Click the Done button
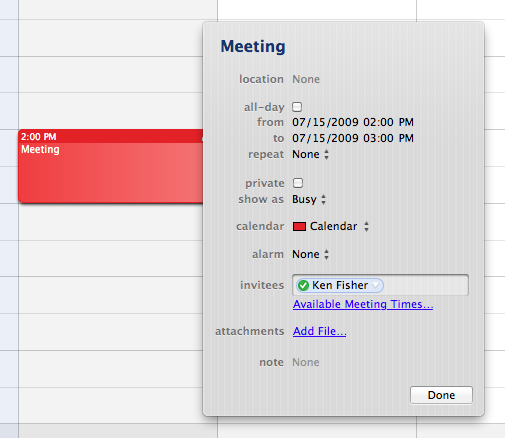This screenshot has height=438, width=505. click(441, 395)
